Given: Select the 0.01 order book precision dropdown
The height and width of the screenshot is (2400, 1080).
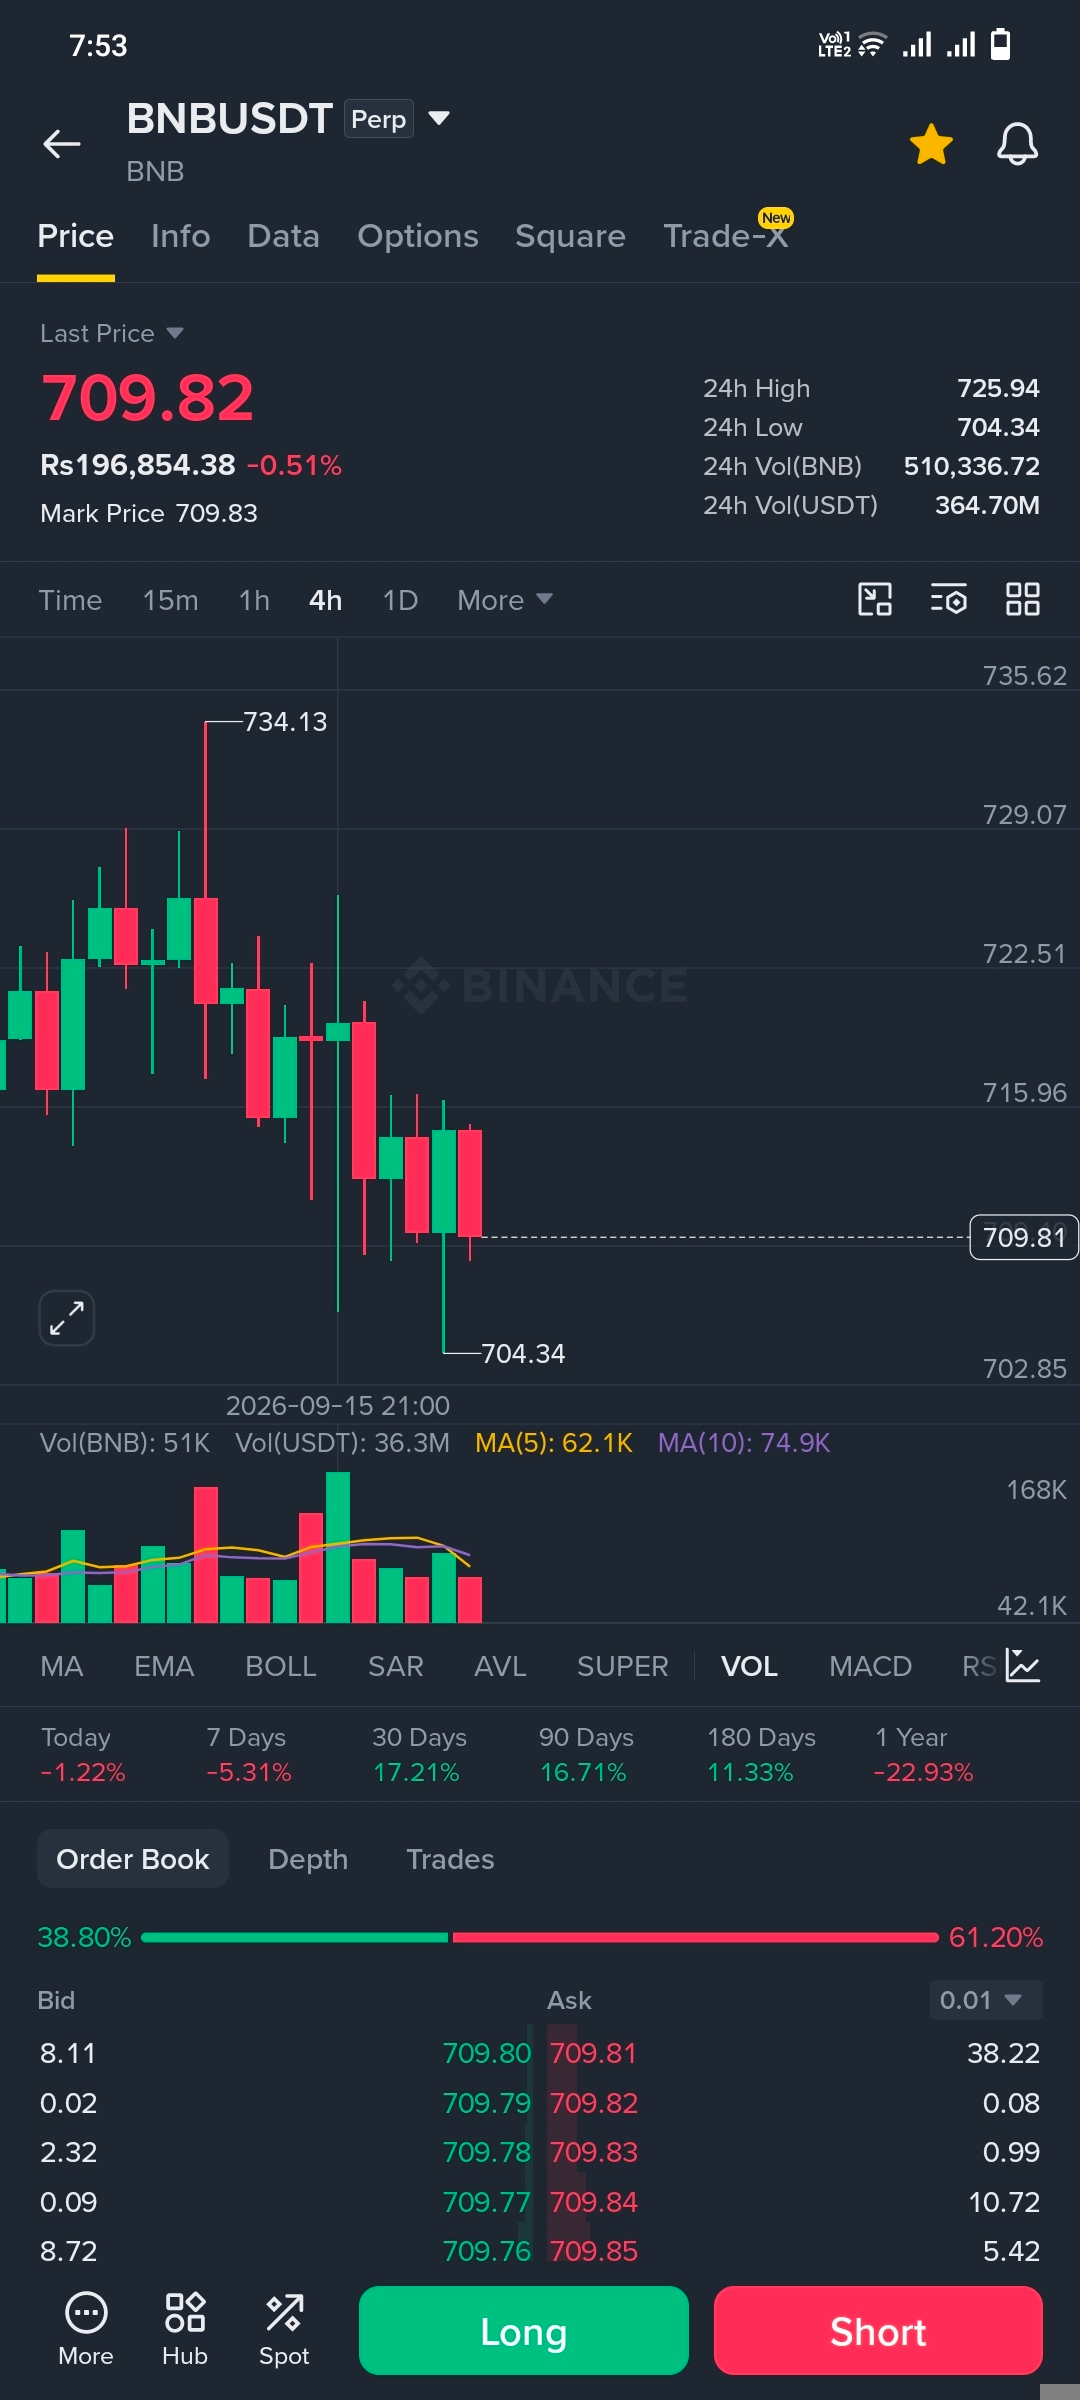Looking at the screenshot, I should [985, 2000].
